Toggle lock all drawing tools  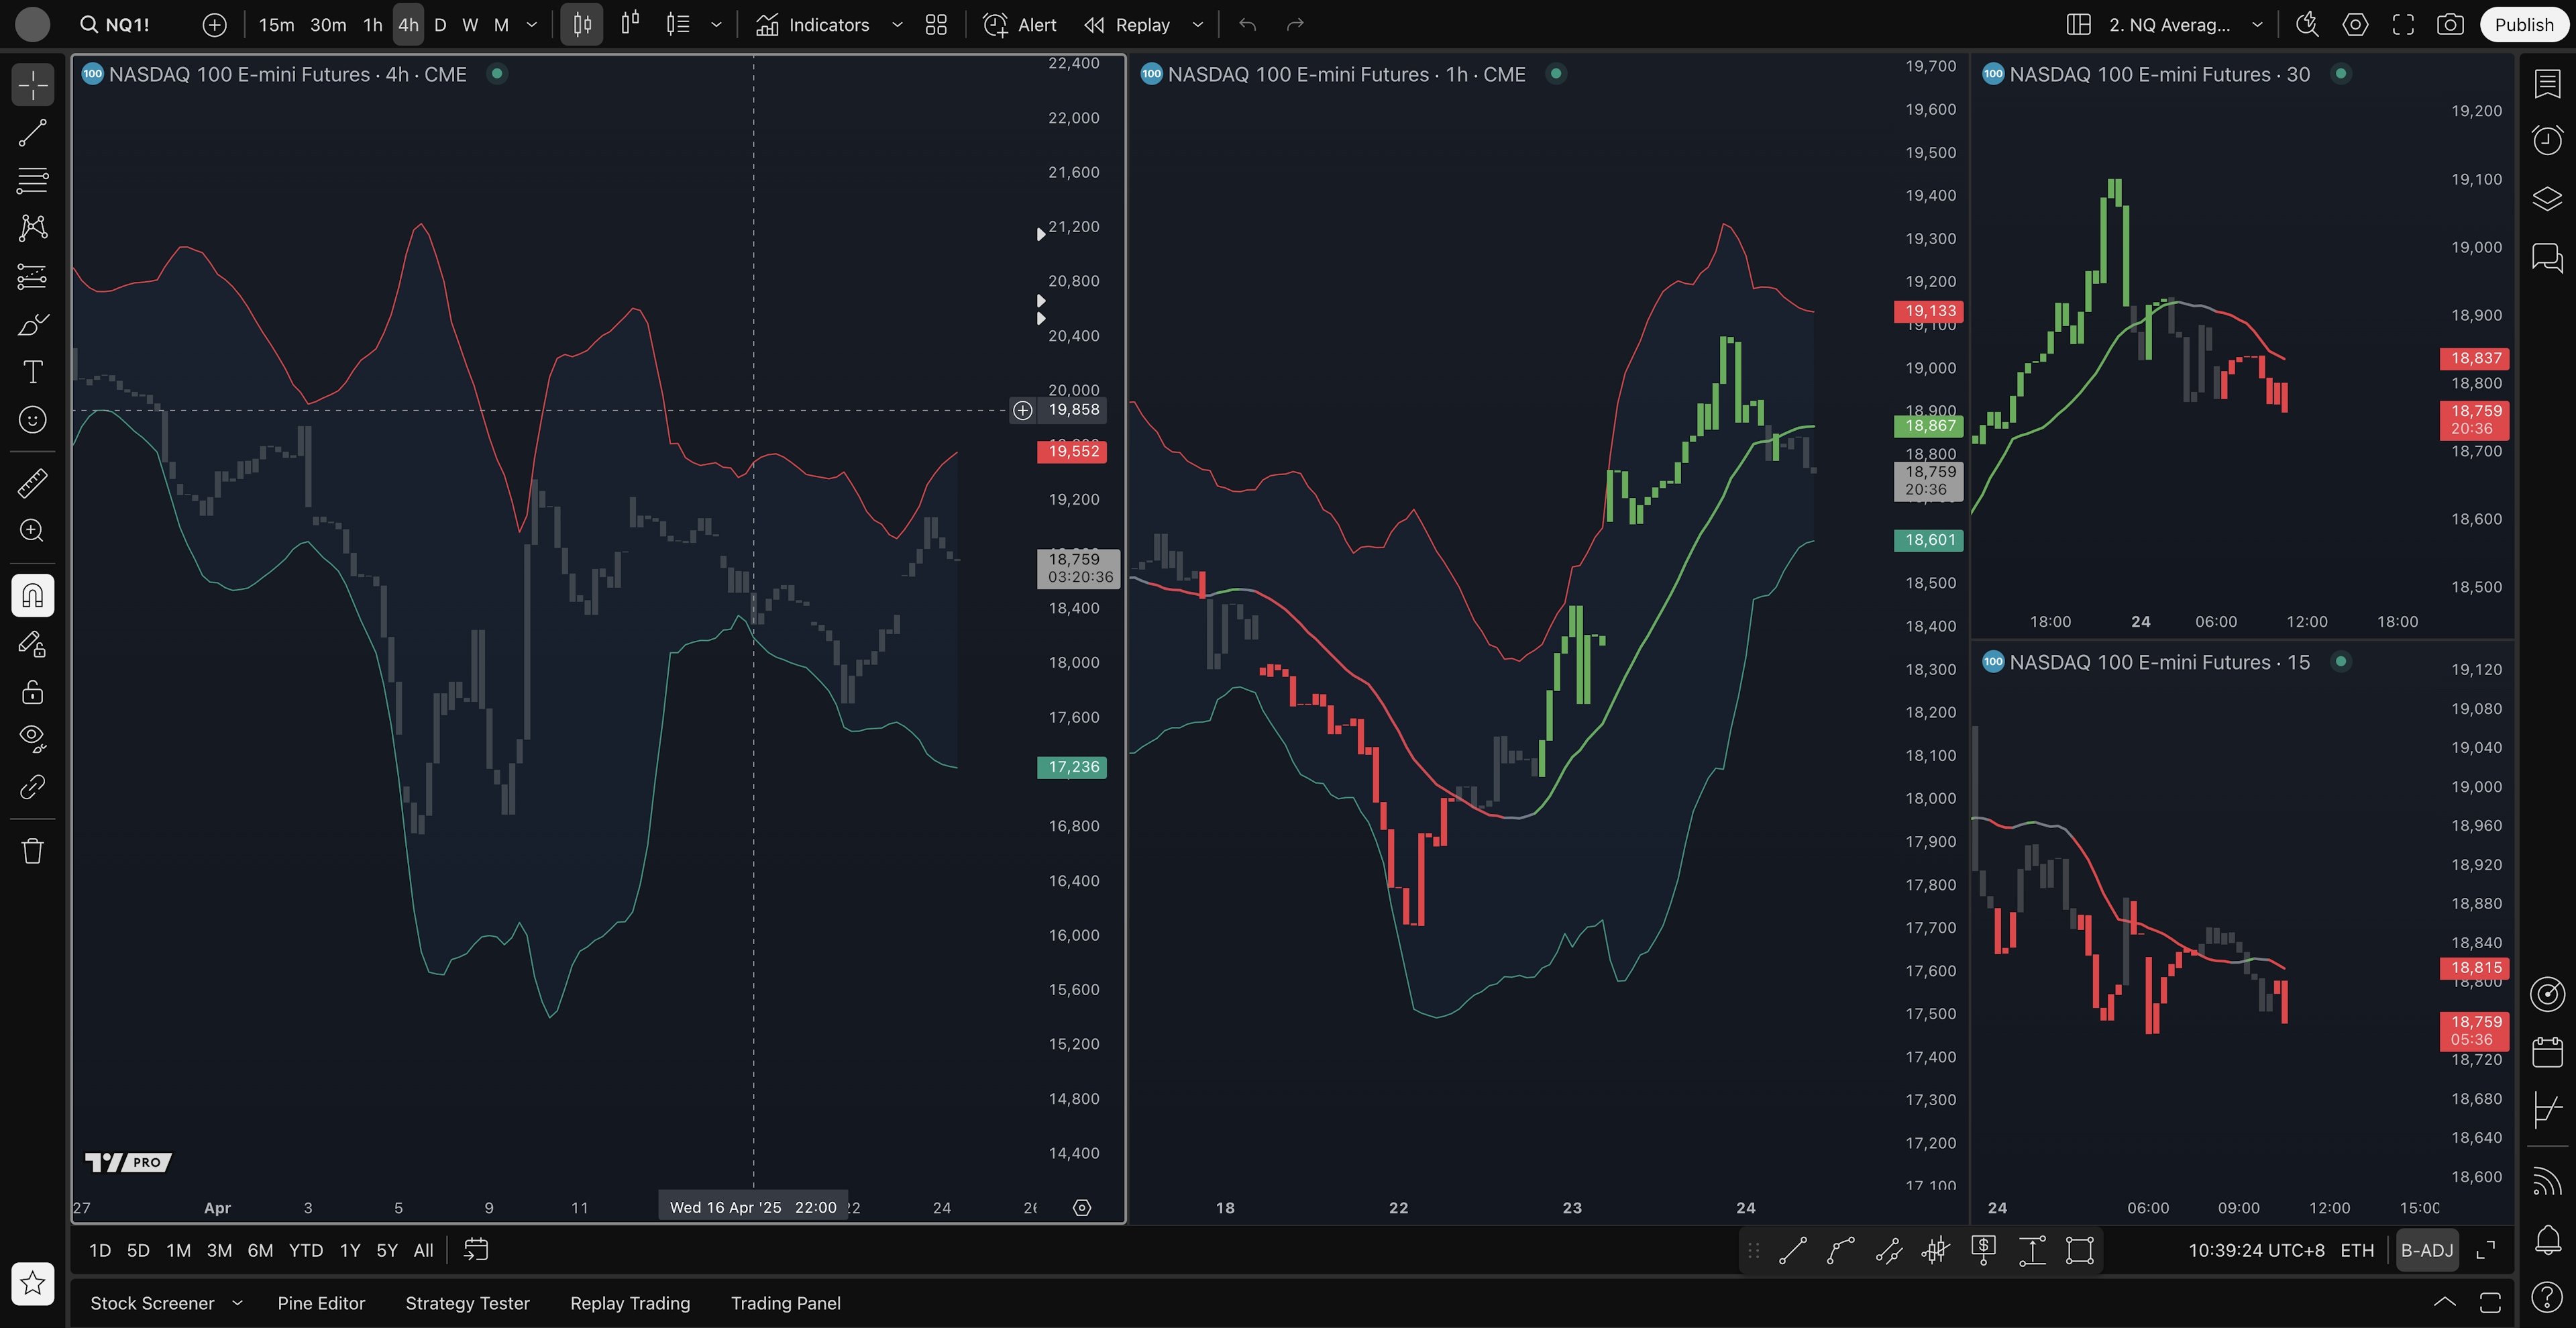[32, 692]
